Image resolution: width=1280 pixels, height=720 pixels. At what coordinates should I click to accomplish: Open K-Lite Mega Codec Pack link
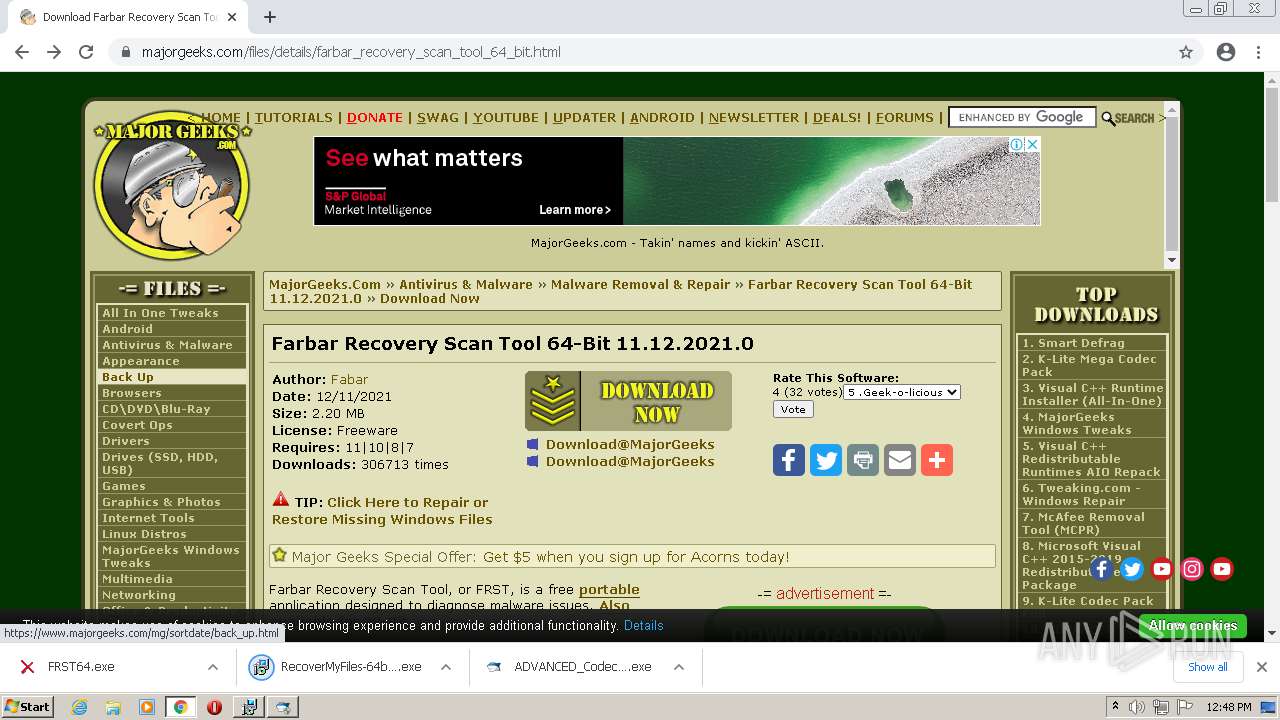point(1089,365)
